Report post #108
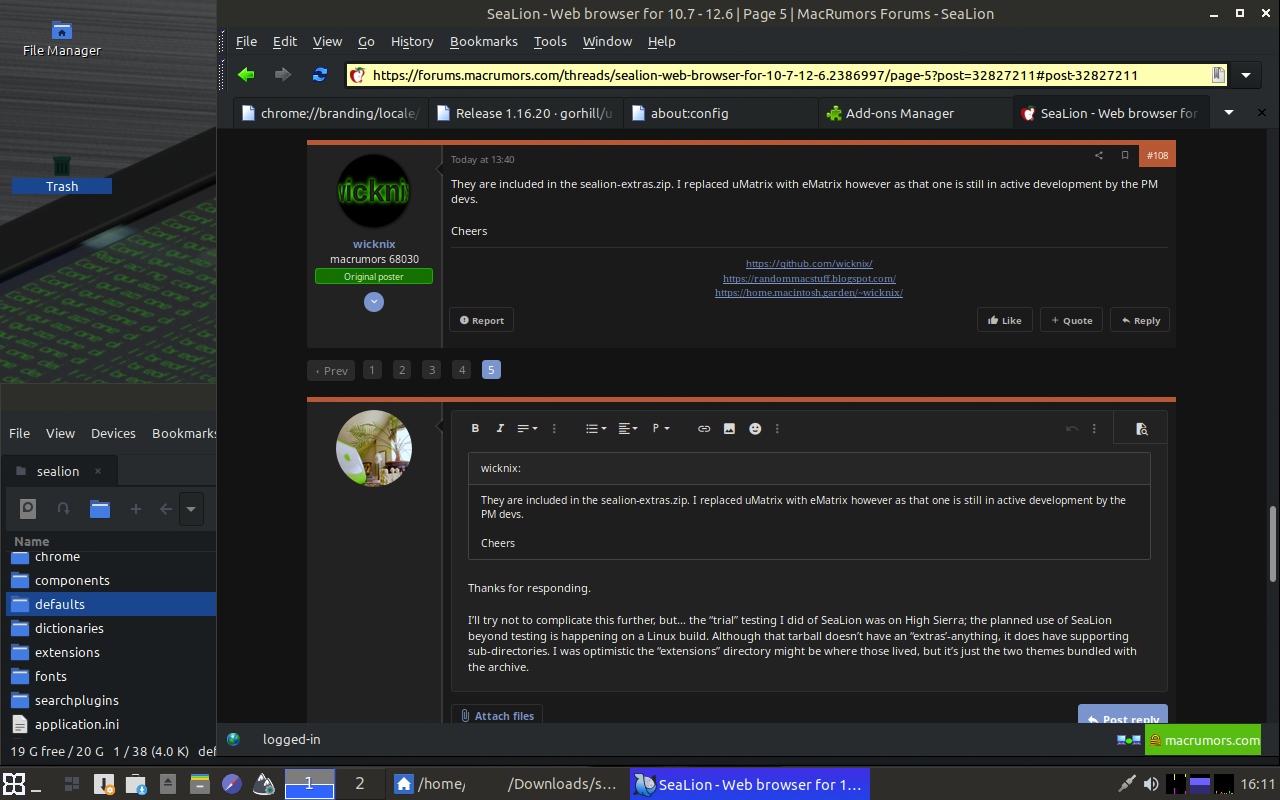Screen dimensions: 1280x800 coord(481,320)
